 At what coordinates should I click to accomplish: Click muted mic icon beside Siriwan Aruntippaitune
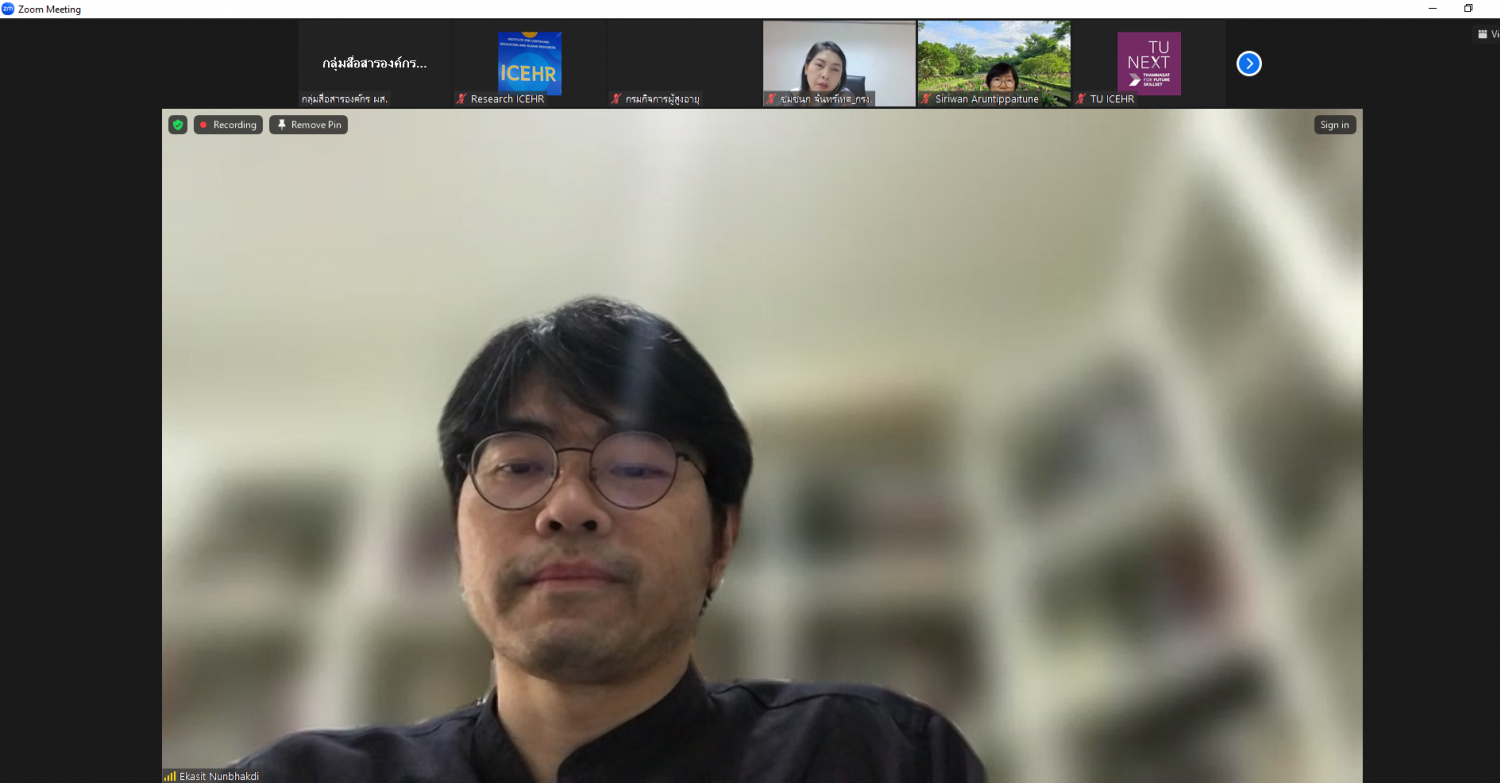pyautogui.click(x=926, y=99)
